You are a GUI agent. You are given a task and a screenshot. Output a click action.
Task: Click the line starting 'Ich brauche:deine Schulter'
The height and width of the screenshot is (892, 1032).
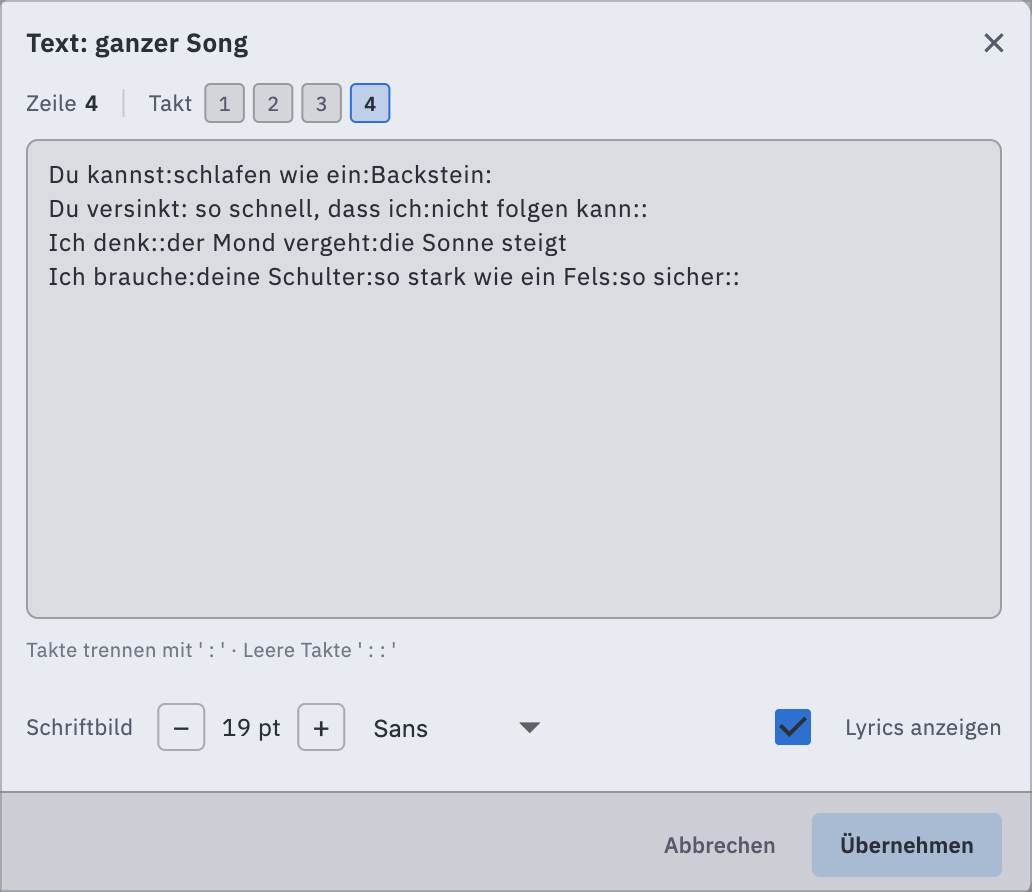tap(394, 277)
